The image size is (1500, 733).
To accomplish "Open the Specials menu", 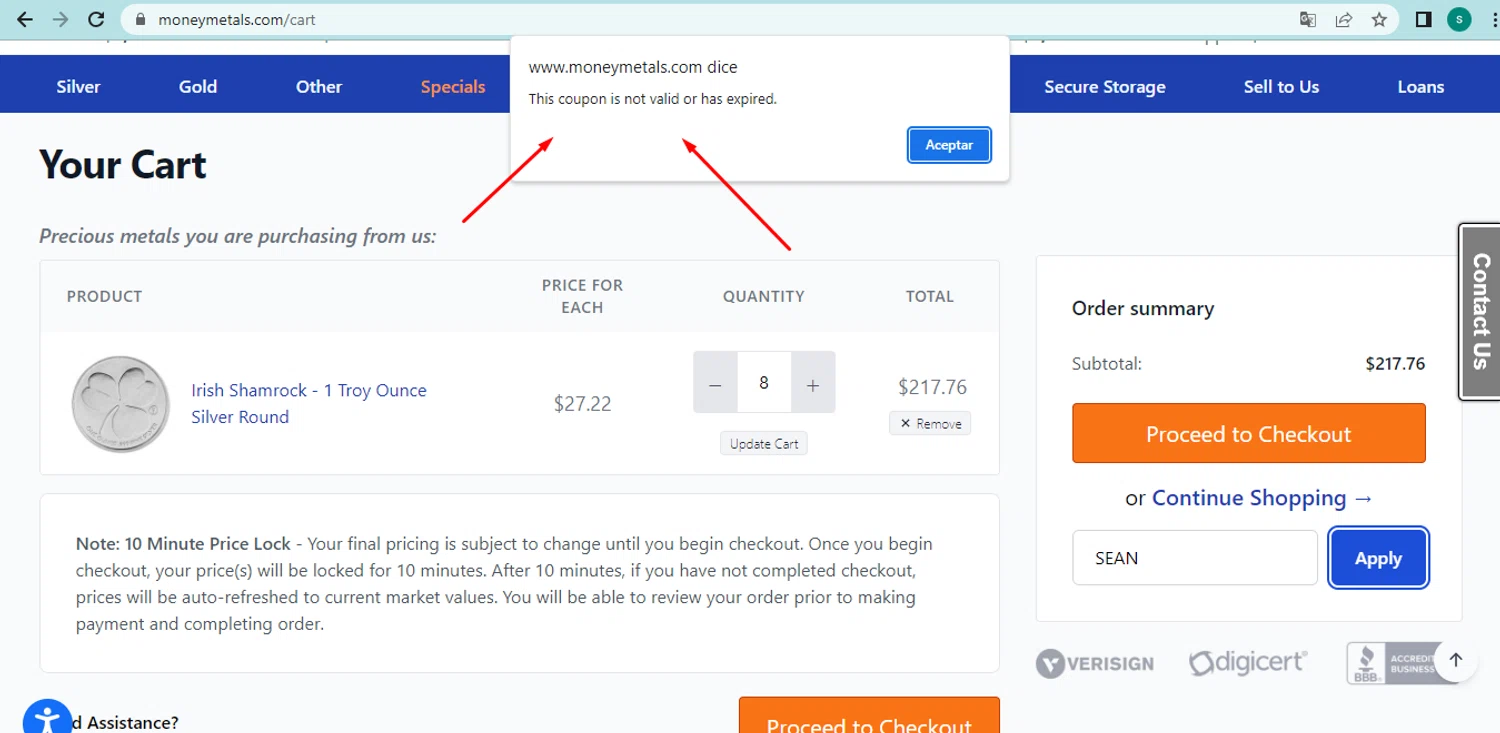I will (453, 87).
